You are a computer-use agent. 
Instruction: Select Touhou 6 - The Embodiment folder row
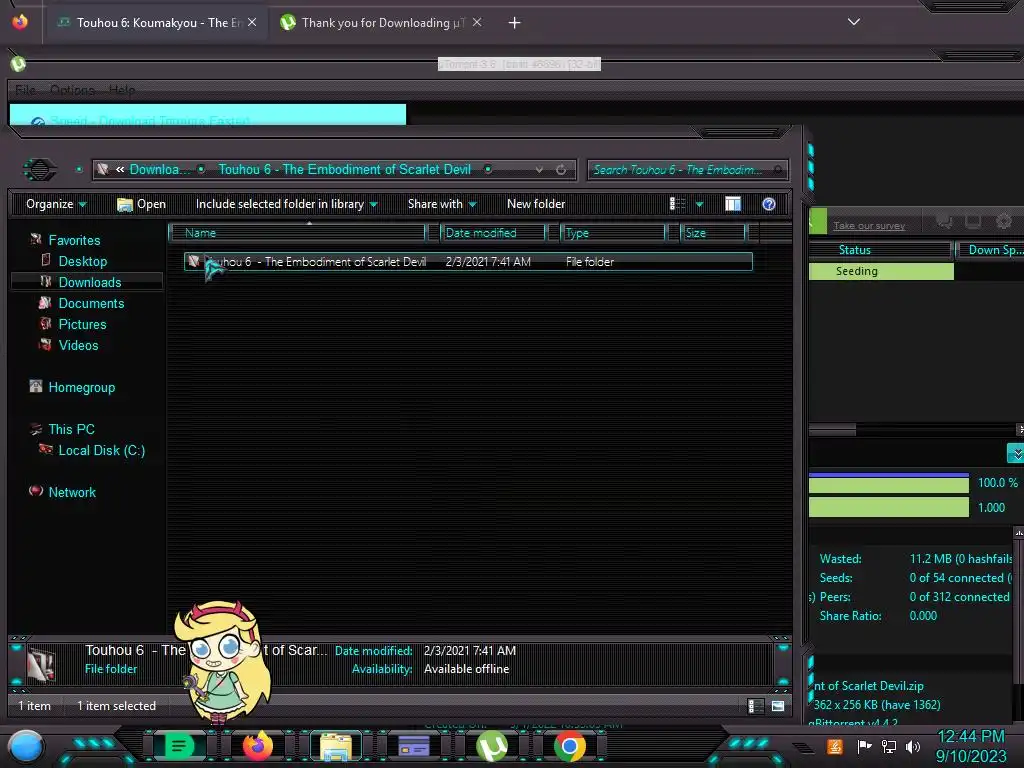[x=468, y=262]
